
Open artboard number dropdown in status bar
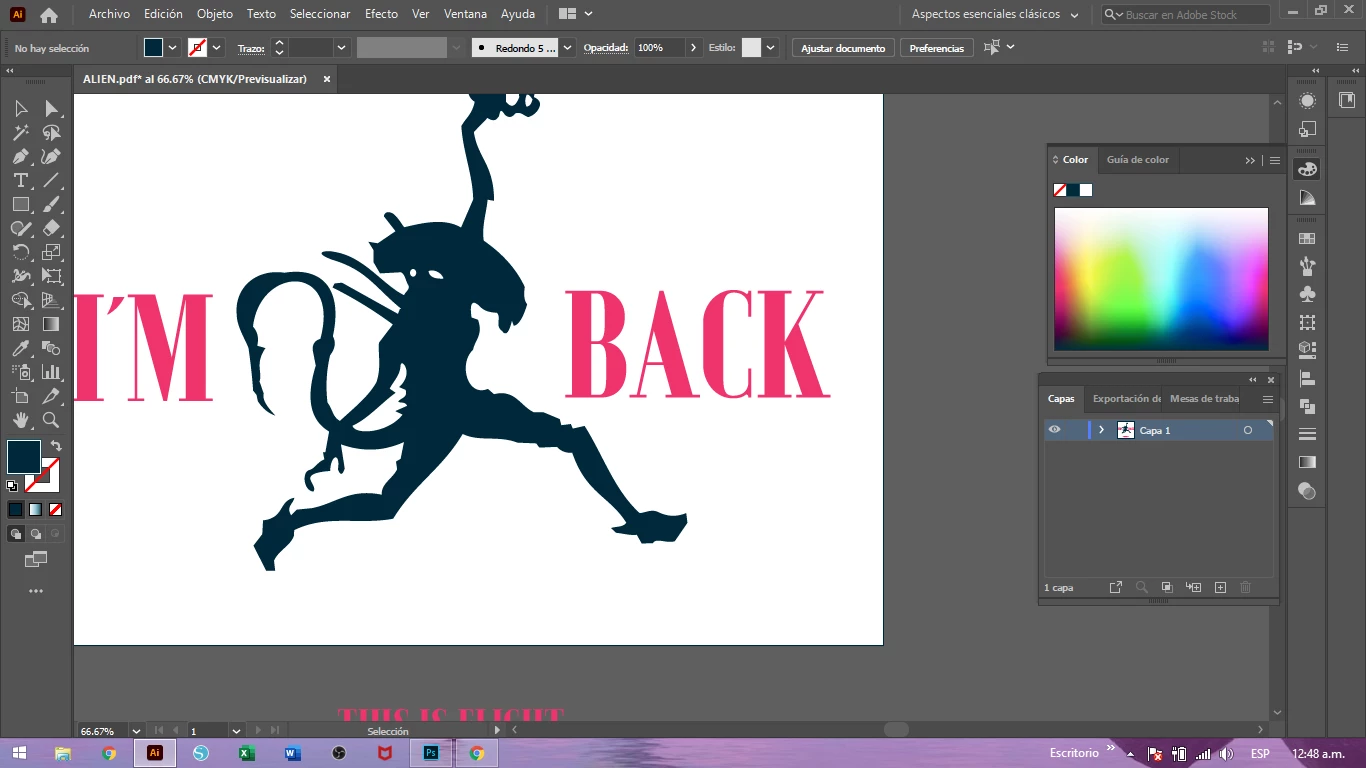pyautogui.click(x=236, y=731)
